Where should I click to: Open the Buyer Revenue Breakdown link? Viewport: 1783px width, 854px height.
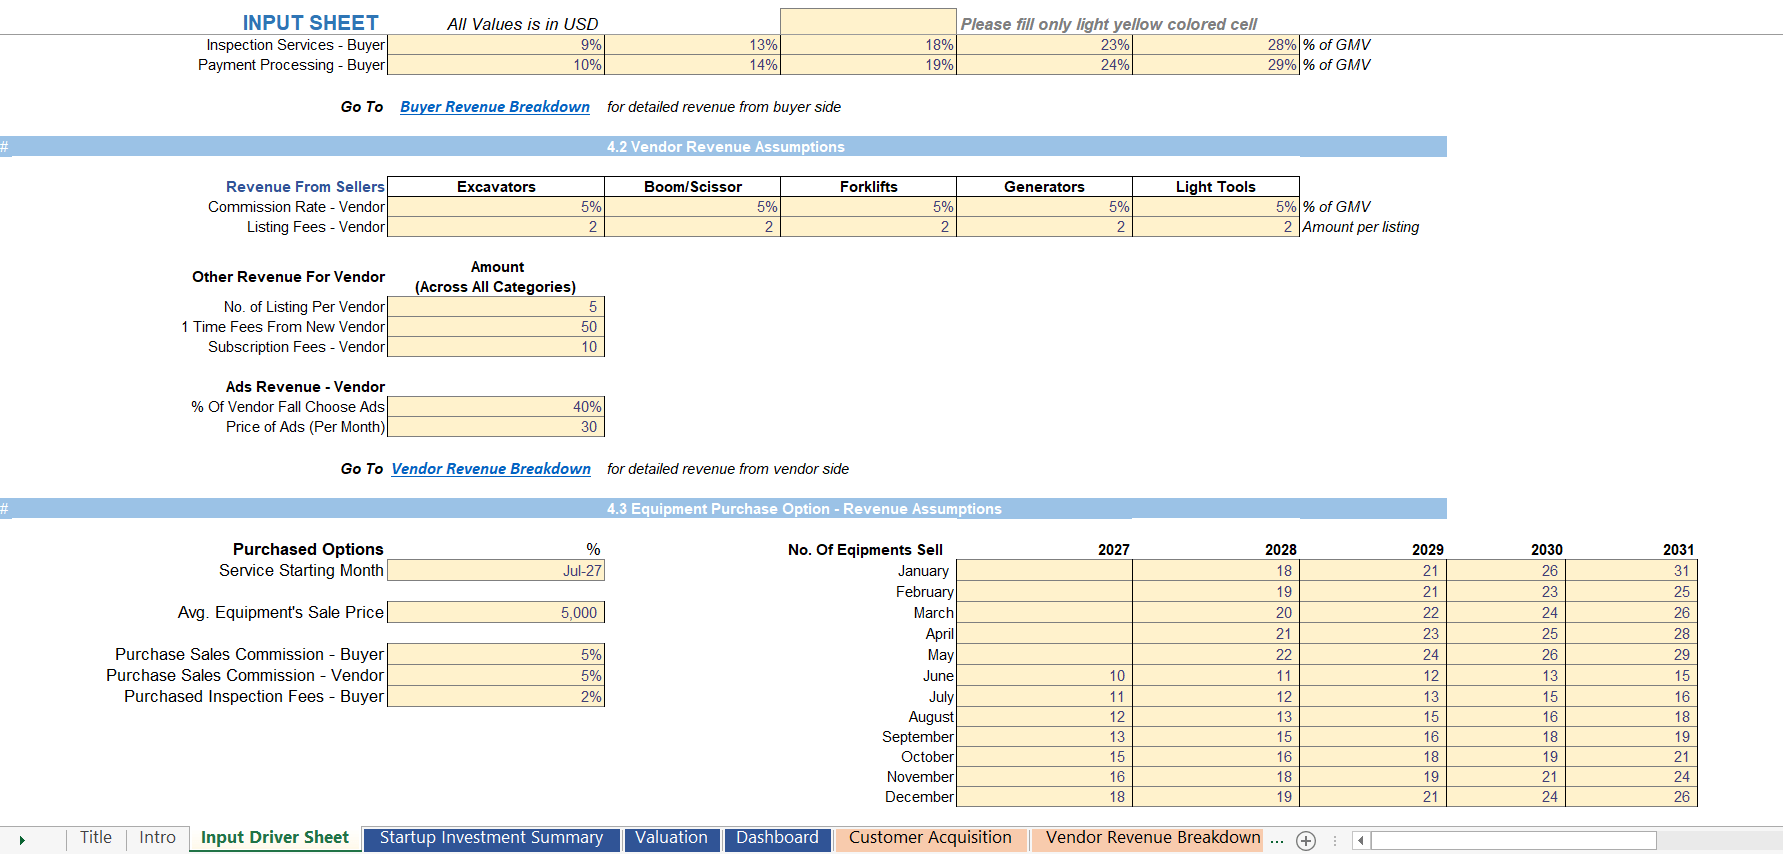[495, 107]
